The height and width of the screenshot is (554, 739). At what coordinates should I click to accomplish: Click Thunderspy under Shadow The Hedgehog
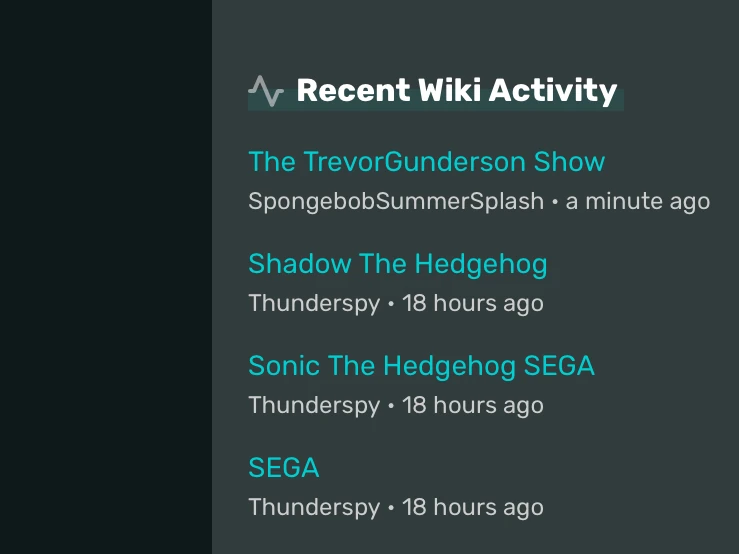click(x=314, y=303)
